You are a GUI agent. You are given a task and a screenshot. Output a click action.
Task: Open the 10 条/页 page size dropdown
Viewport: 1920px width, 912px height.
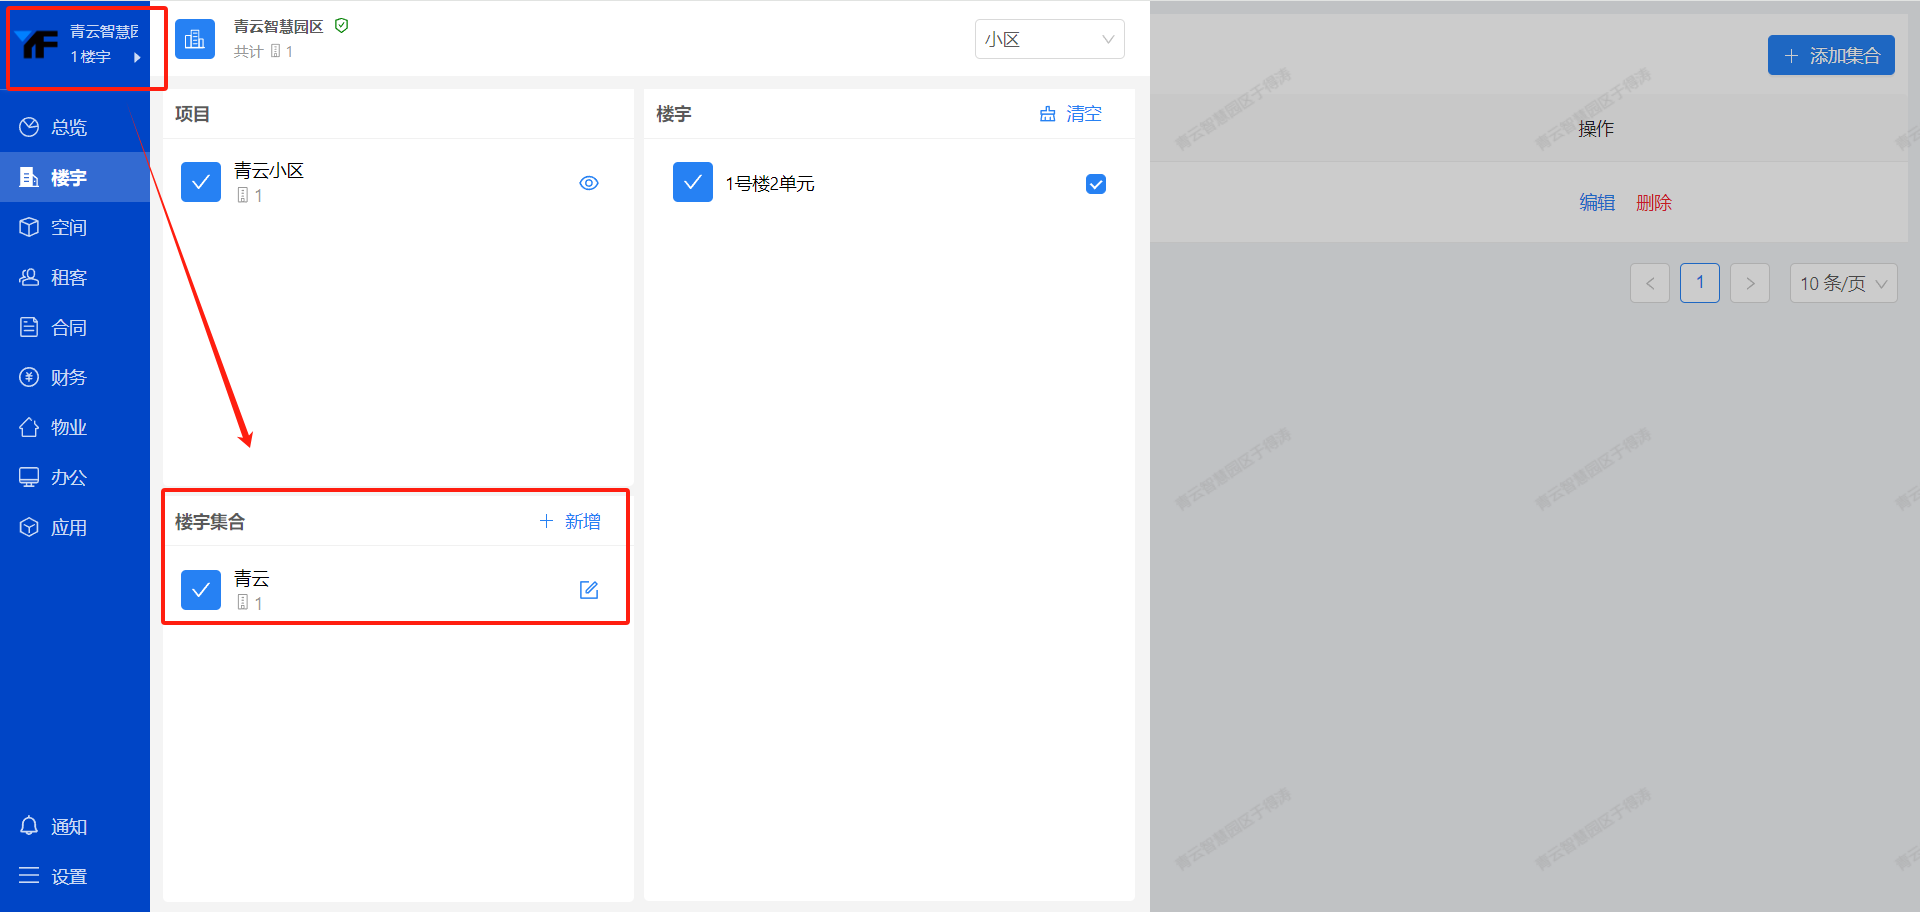1842,283
